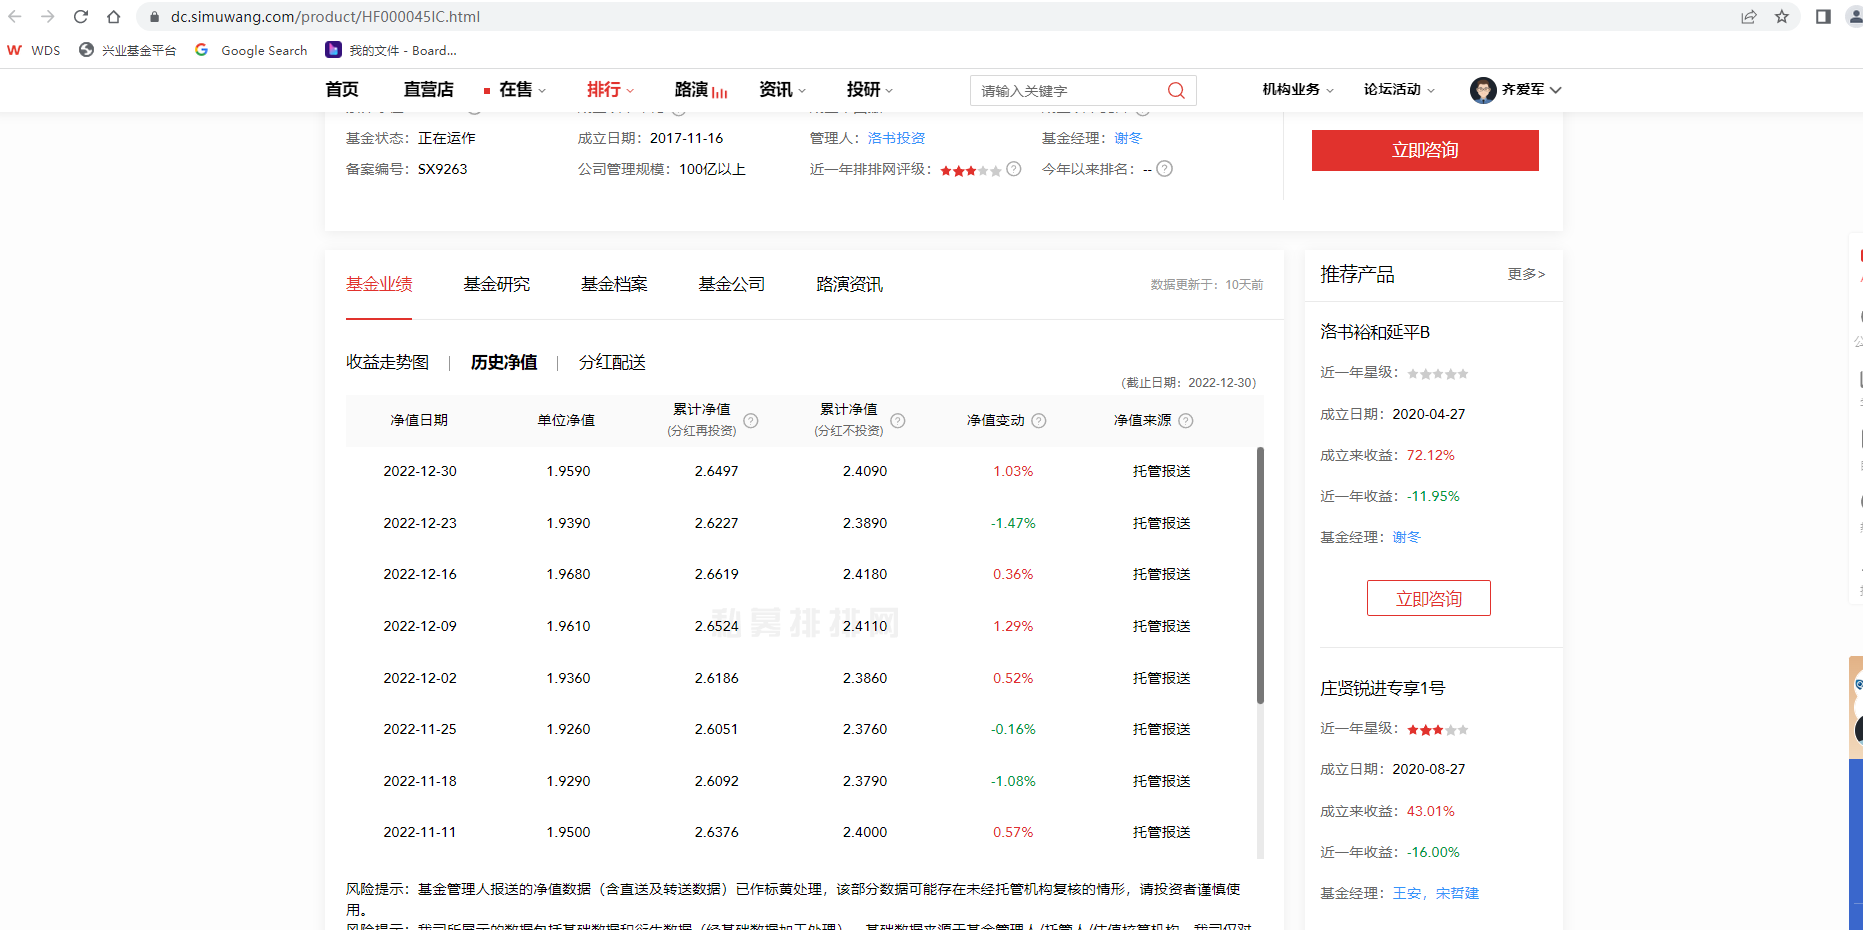Image resolution: width=1863 pixels, height=930 pixels.
Task: Click help icon beside 净值来源 column
Action: point(1186,421)
